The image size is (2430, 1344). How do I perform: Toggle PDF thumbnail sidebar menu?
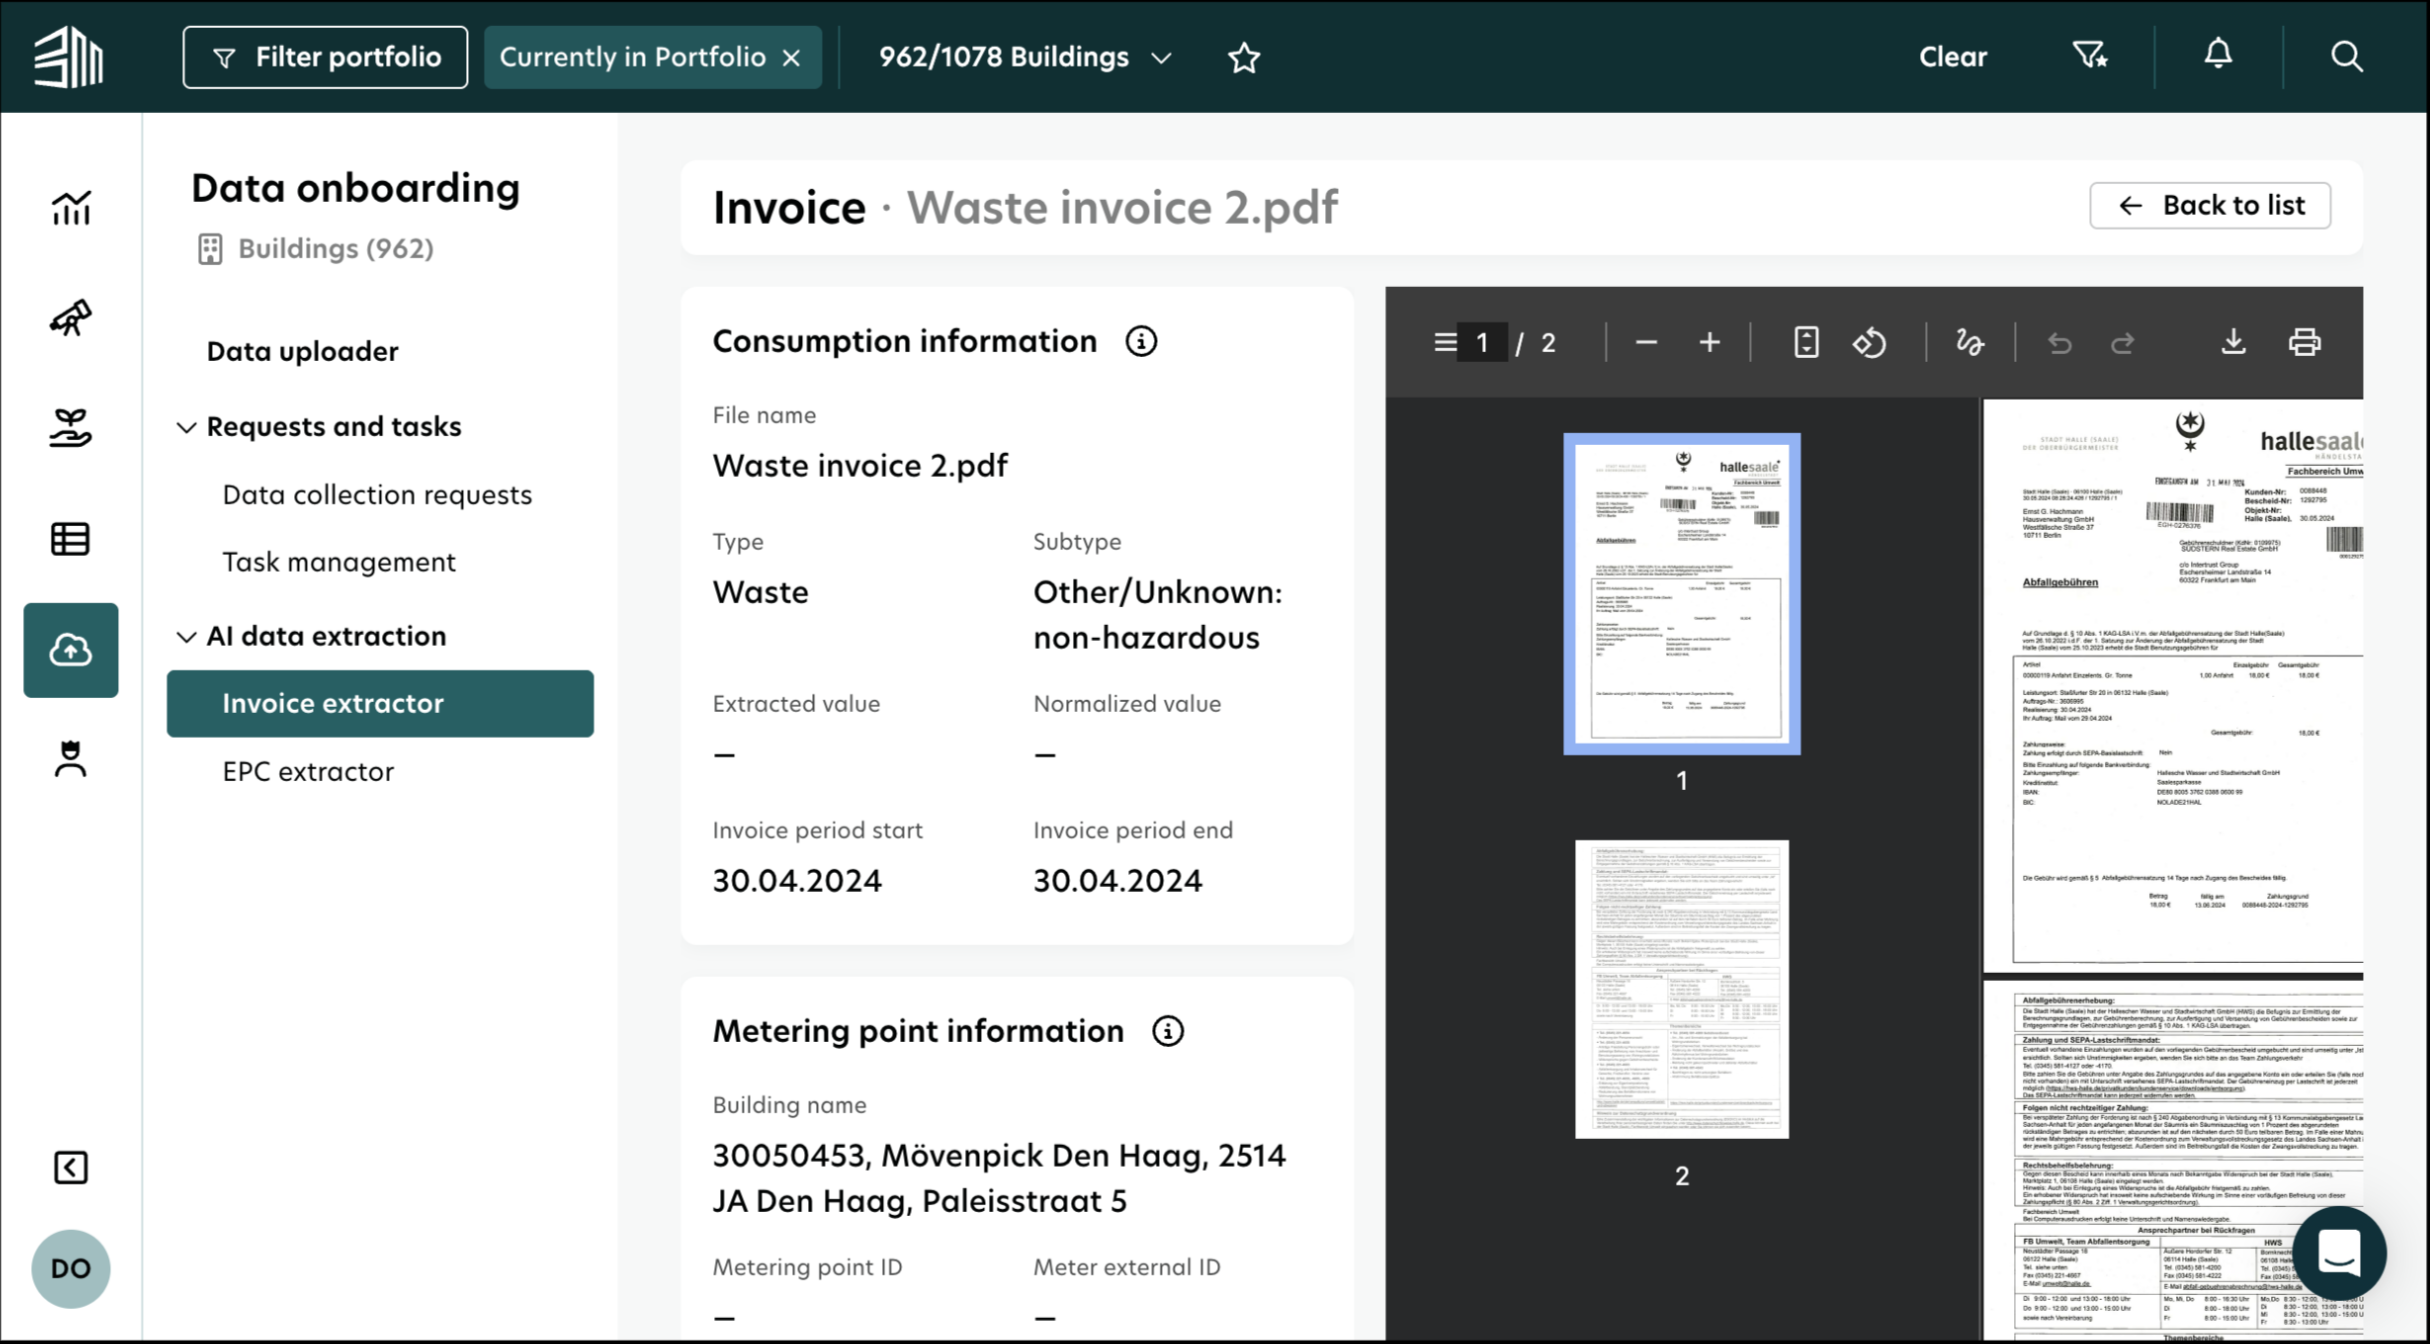pos(1445,343)
